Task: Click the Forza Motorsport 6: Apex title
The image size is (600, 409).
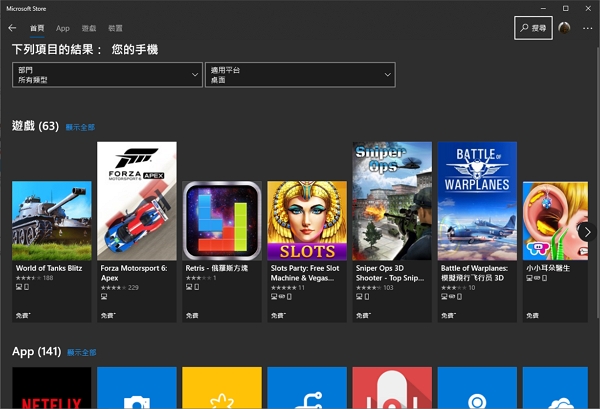Action: 134,273
